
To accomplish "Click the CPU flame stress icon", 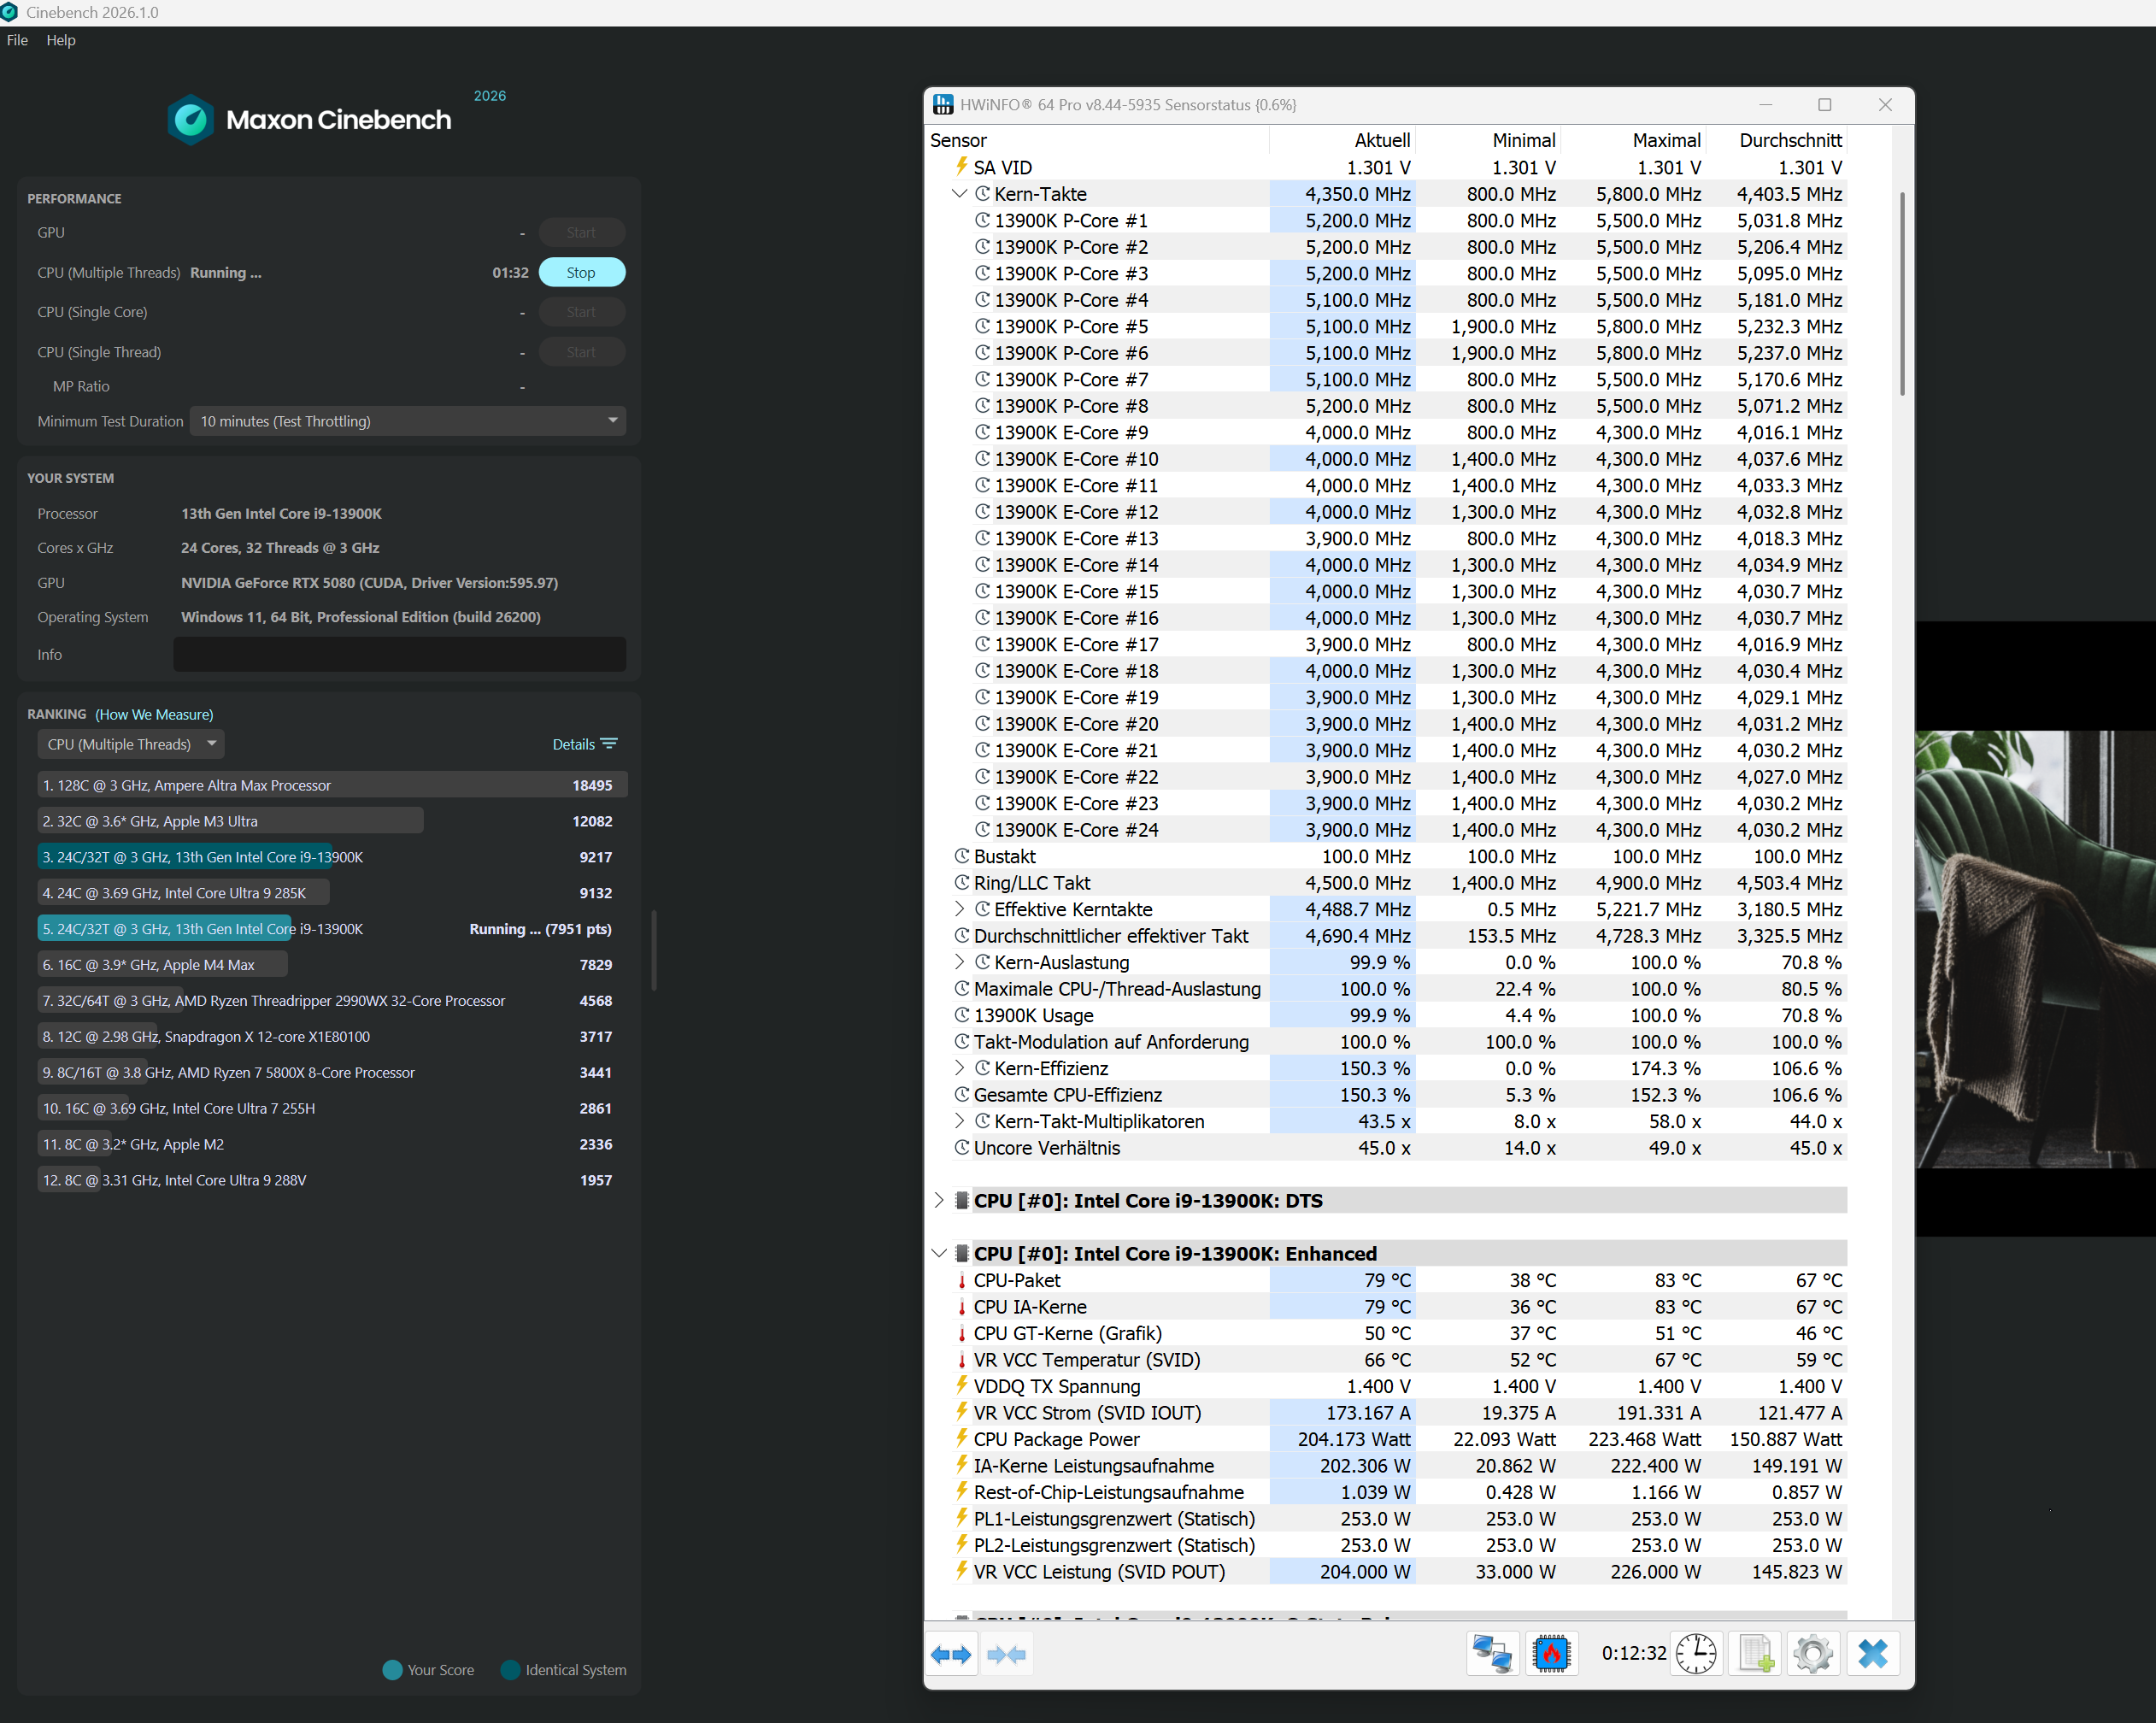I will (1551, 1654).
